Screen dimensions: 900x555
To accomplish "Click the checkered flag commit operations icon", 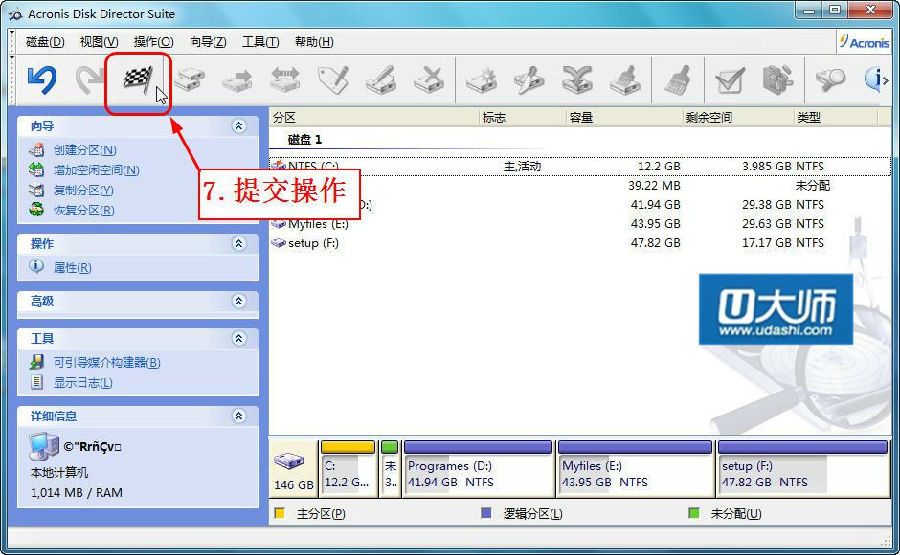I will 137,80.
